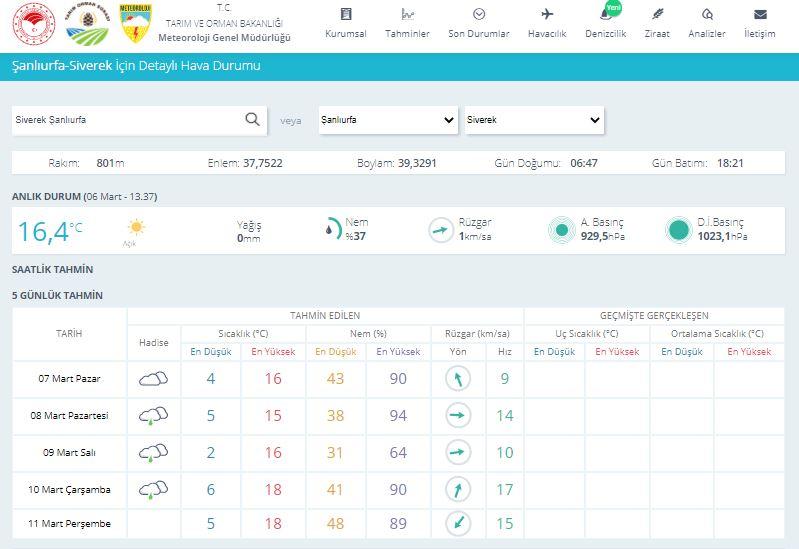The width and height of the screenshot is (799, 549).
Task: Click the green Yeni badge
Action: point(614,8)
